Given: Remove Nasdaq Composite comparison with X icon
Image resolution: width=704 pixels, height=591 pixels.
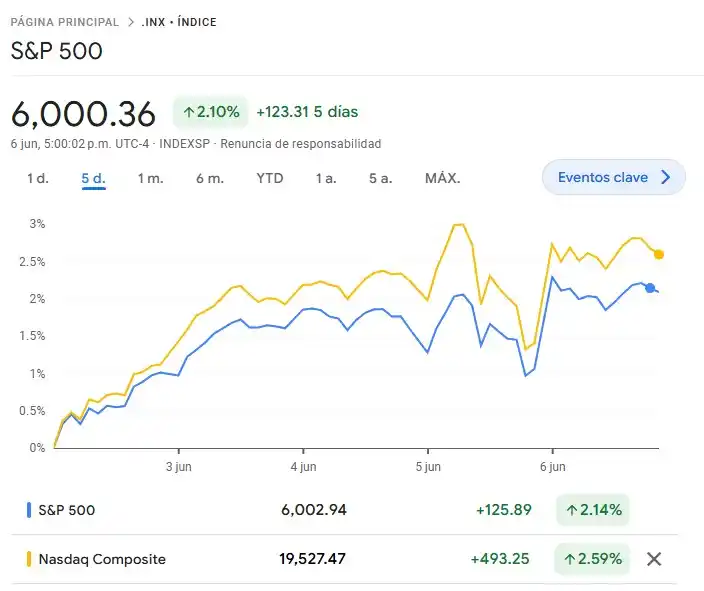Looking at the screenshot, I should point(654,559).
